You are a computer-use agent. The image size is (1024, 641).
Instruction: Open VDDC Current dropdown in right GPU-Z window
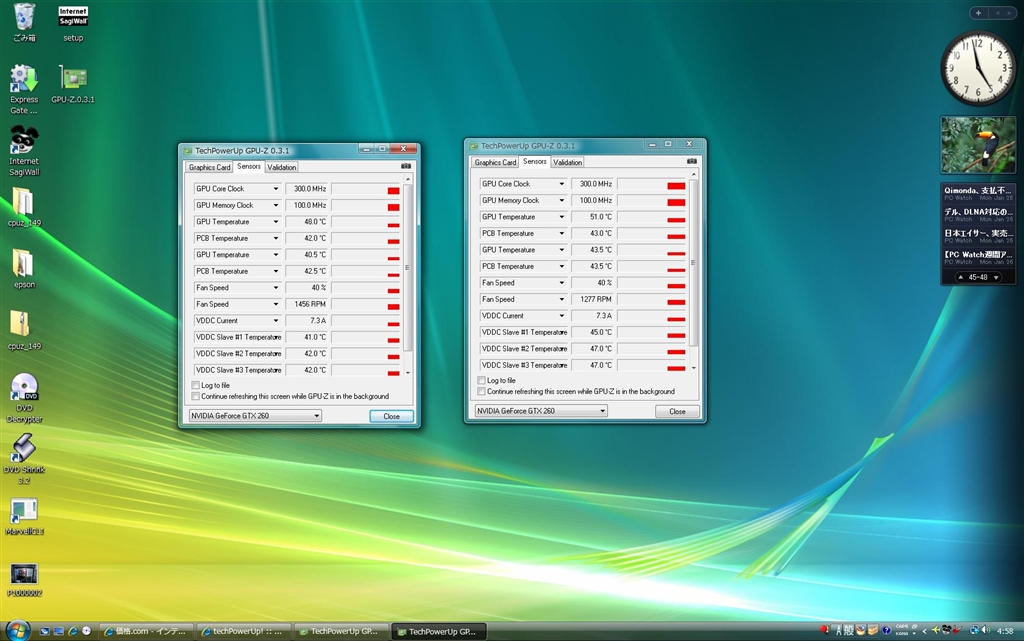[562, 316]
